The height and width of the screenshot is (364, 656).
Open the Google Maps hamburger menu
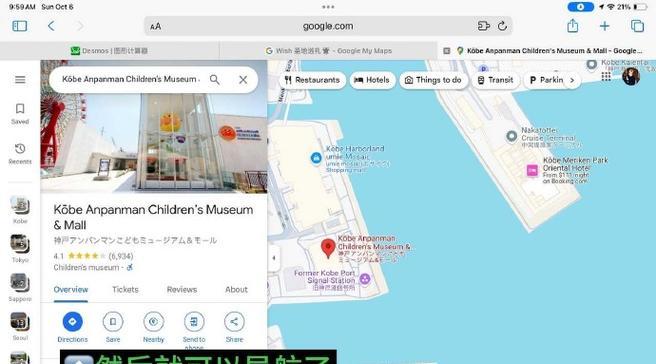(20, 79)
